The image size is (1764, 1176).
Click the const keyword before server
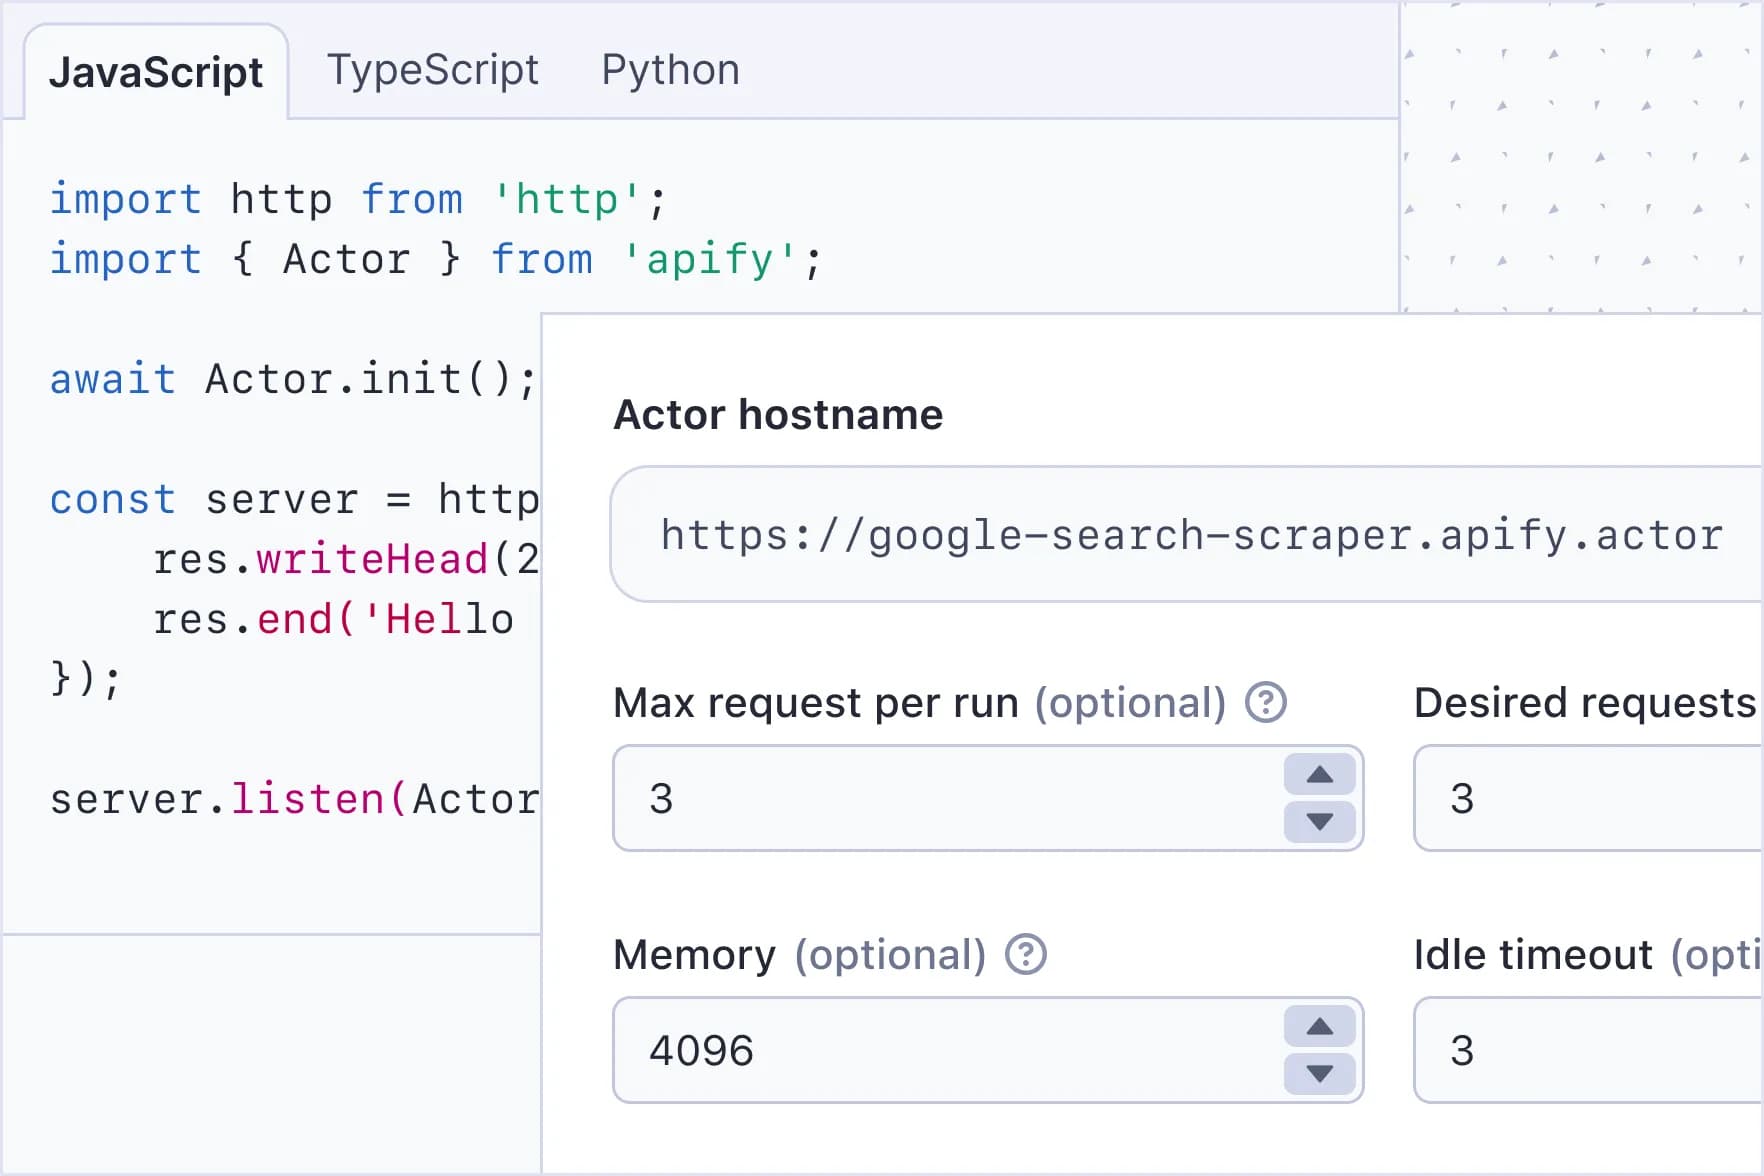point(112,500)
